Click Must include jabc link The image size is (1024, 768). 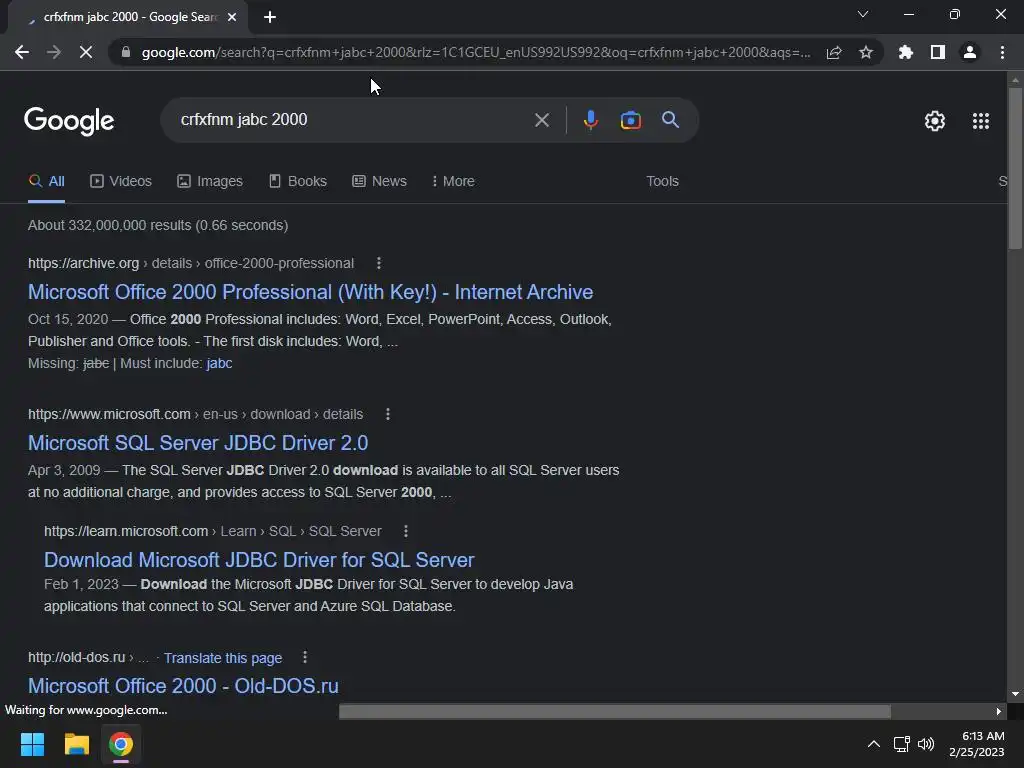[219, 363]
